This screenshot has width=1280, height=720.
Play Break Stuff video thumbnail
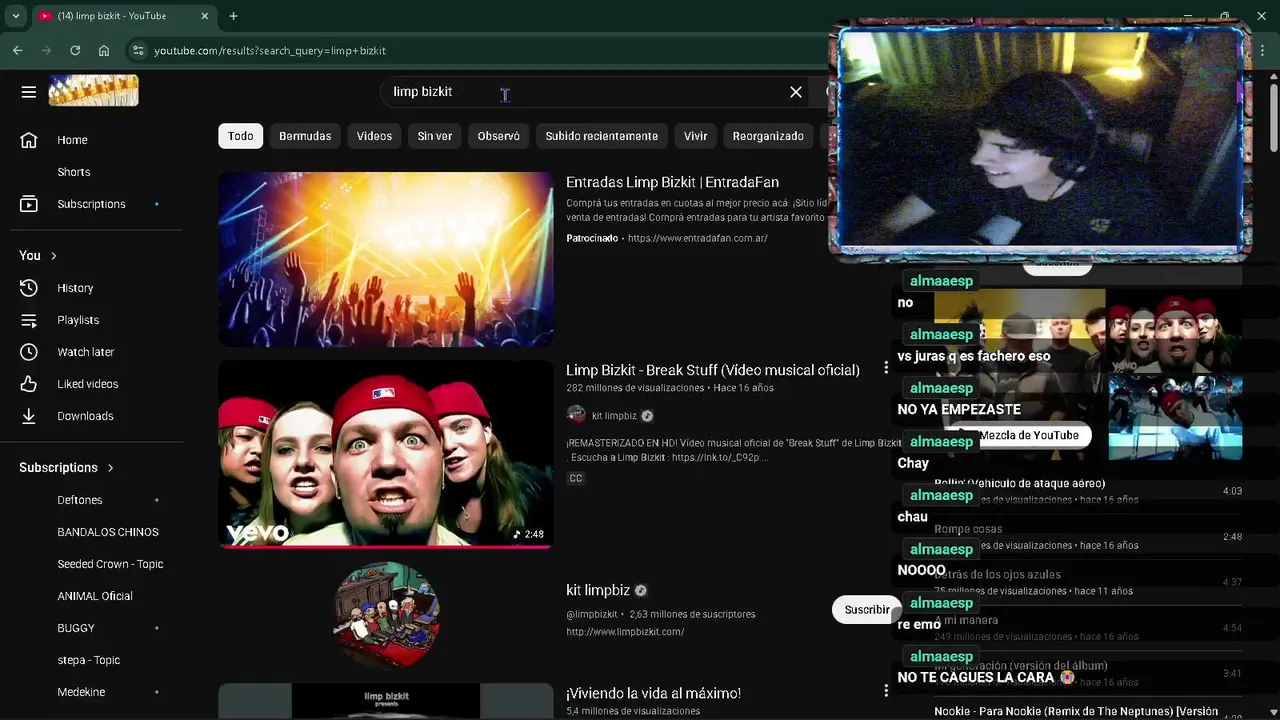click(x=386, y=454)
